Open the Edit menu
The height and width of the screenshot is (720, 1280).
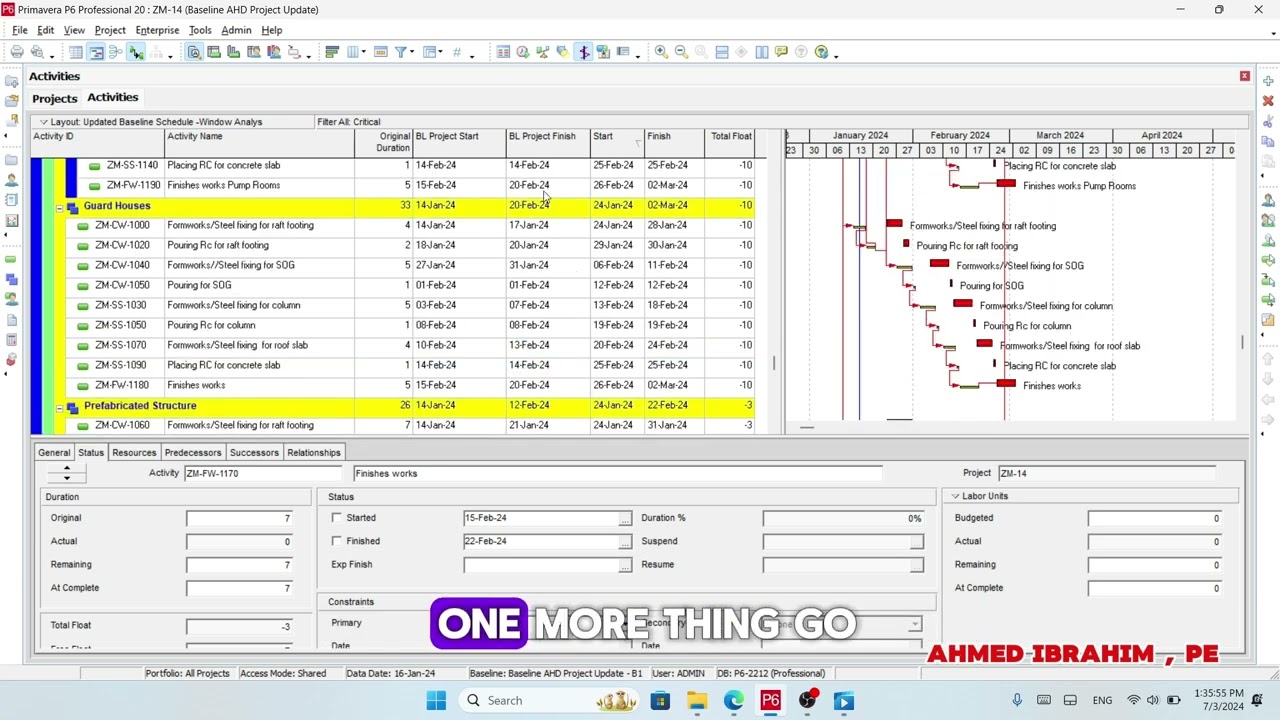[45, 30]
